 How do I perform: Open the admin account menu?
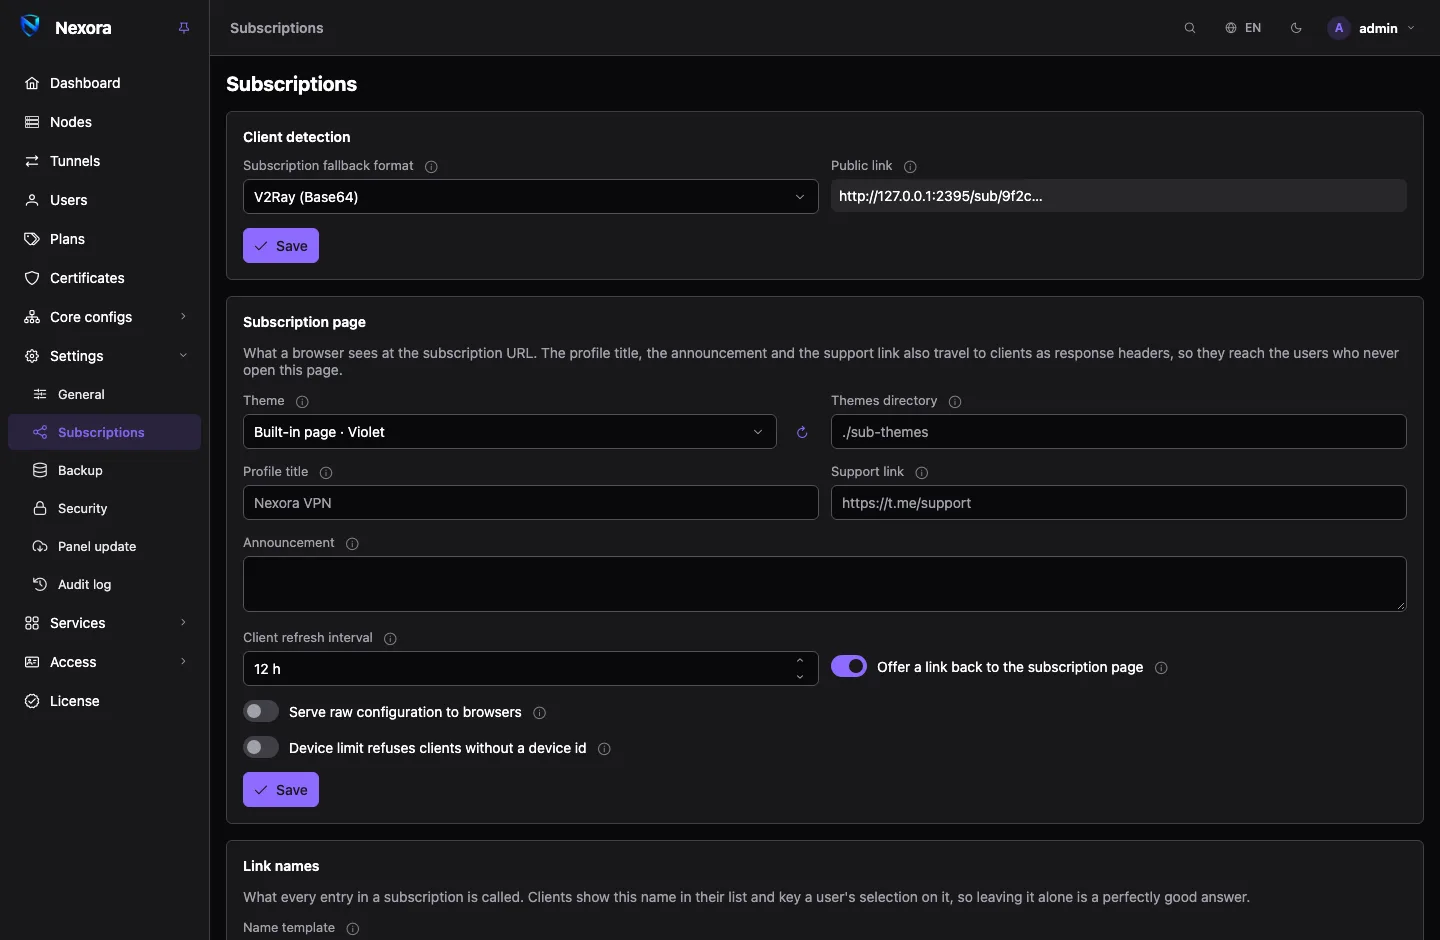(1372, 28)
